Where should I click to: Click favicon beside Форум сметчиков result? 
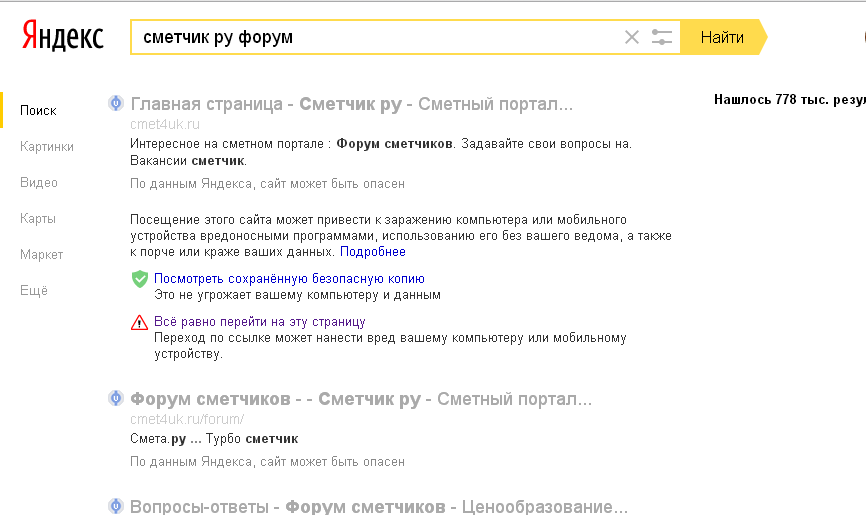(x=115, y=399)
